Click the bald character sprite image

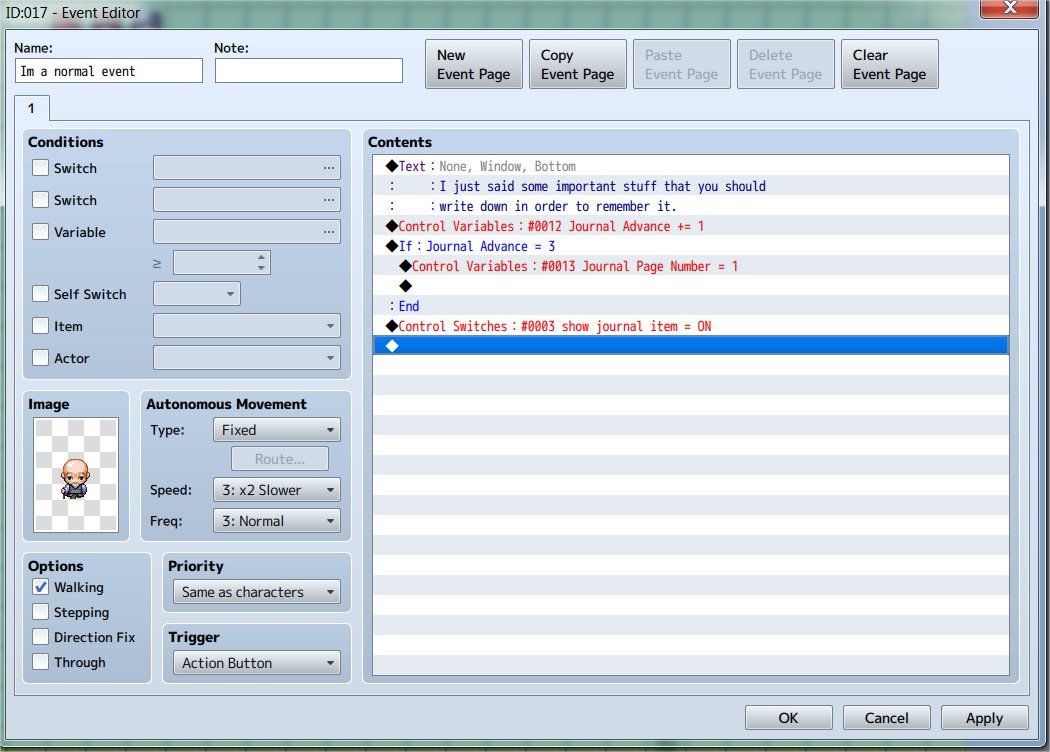pyautogui.click(x=76, y=475)
